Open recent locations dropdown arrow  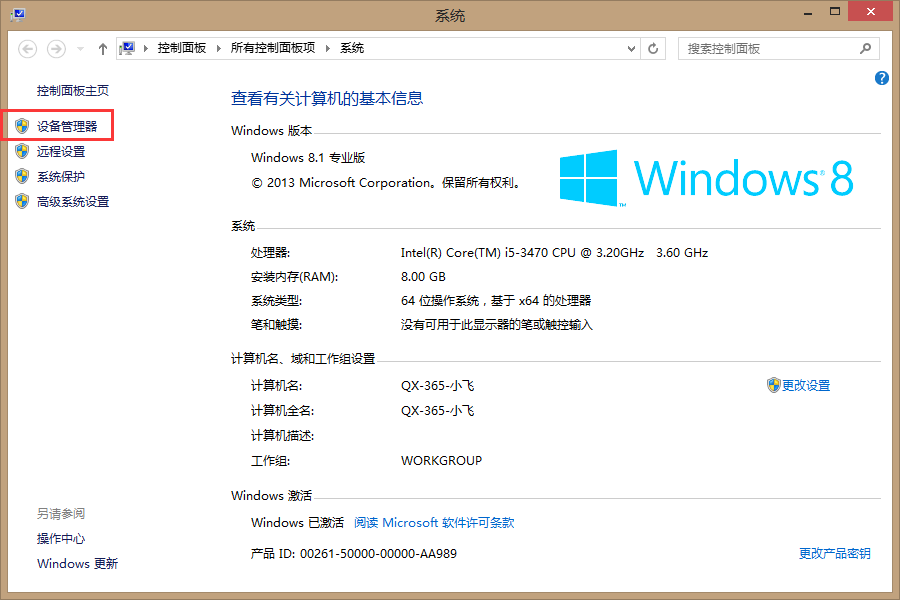coord(80,49)
